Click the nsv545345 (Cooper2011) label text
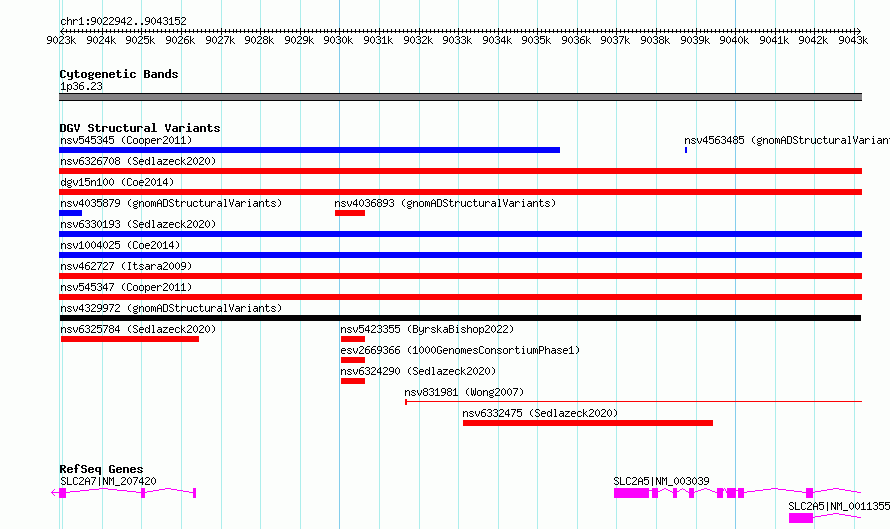 [126, 140]
